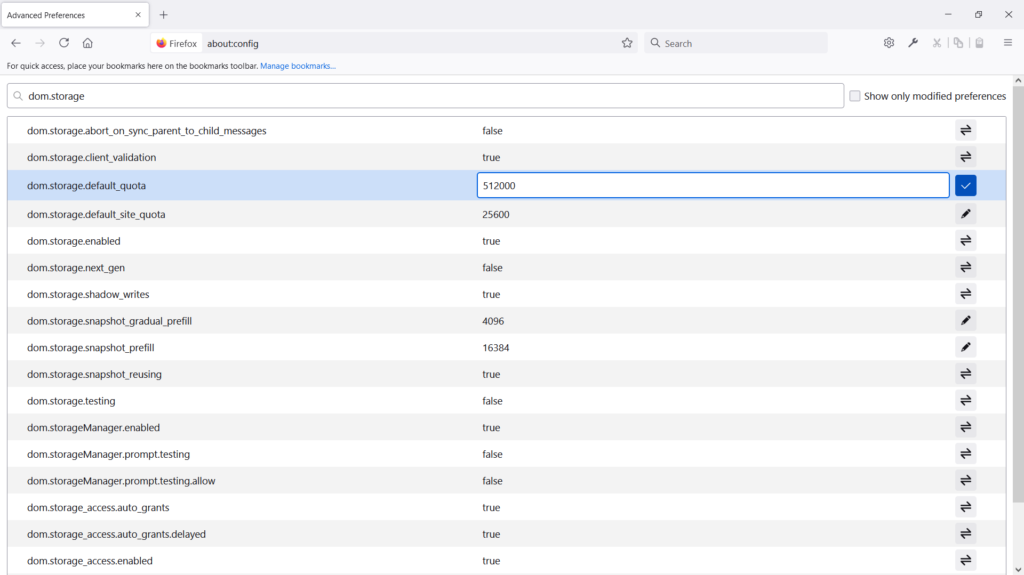The width and height of the screenshot is (1024, 575).
Task: Enable Show only modified preferences checkbox
Action: pos(855,96)
